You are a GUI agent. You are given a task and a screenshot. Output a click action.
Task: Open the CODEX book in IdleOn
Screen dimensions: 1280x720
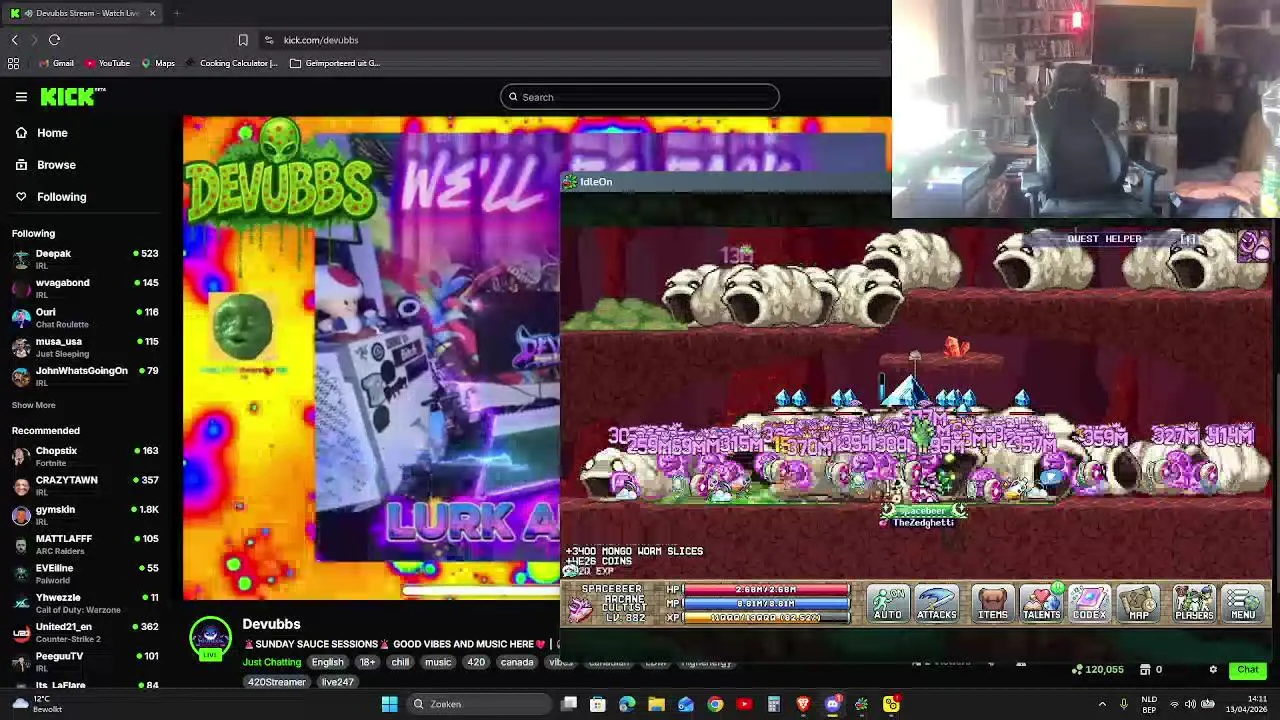pos(1089,603)
